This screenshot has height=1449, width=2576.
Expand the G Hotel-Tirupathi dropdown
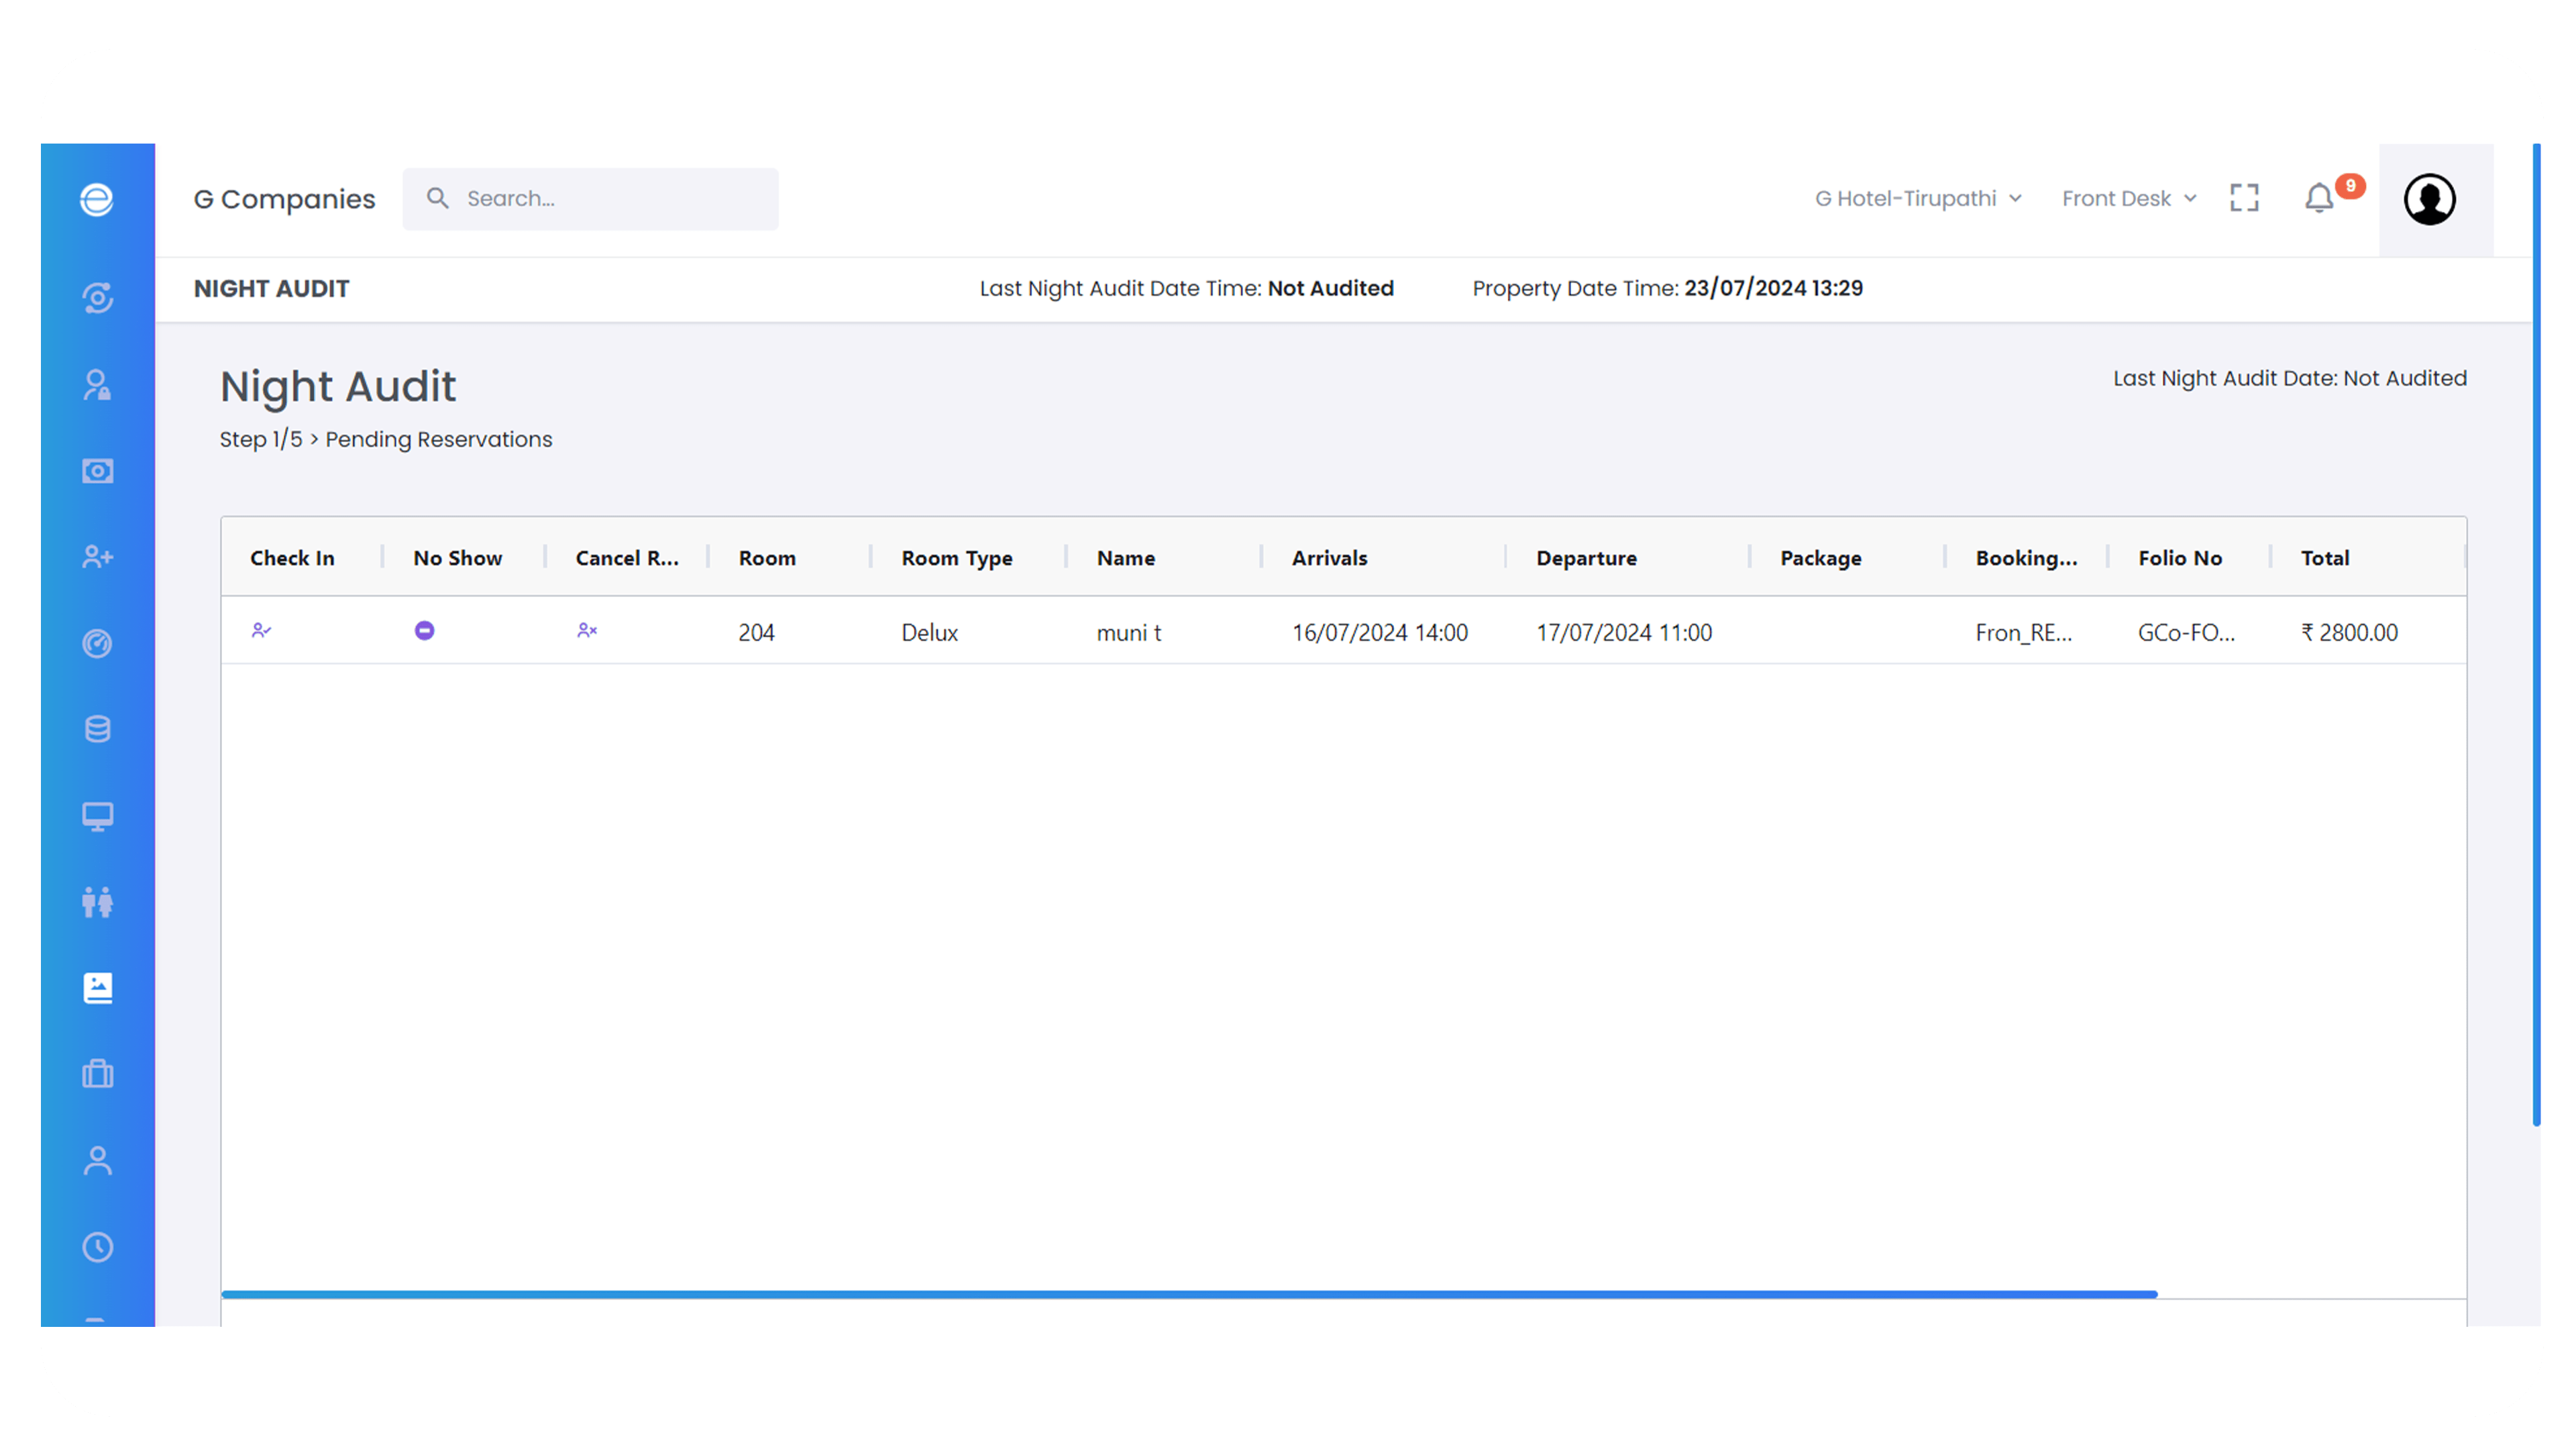[x=1918, y=198]
